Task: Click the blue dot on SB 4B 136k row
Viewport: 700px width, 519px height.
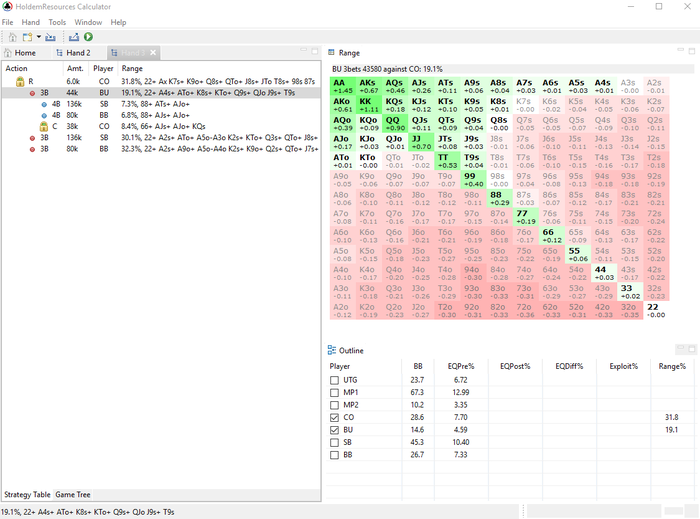Action: 44,104
